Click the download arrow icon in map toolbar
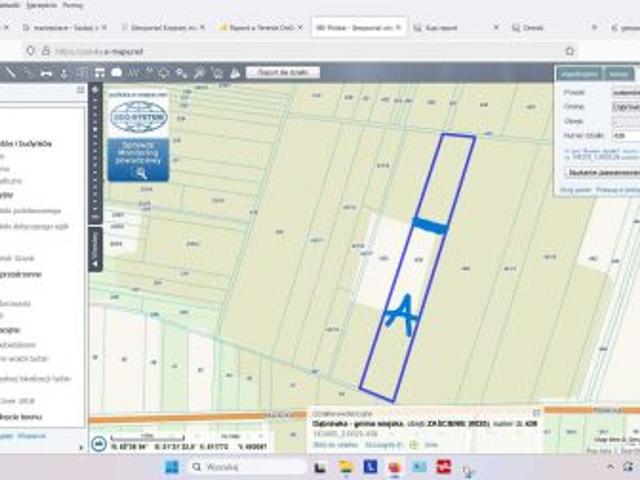 64,73
